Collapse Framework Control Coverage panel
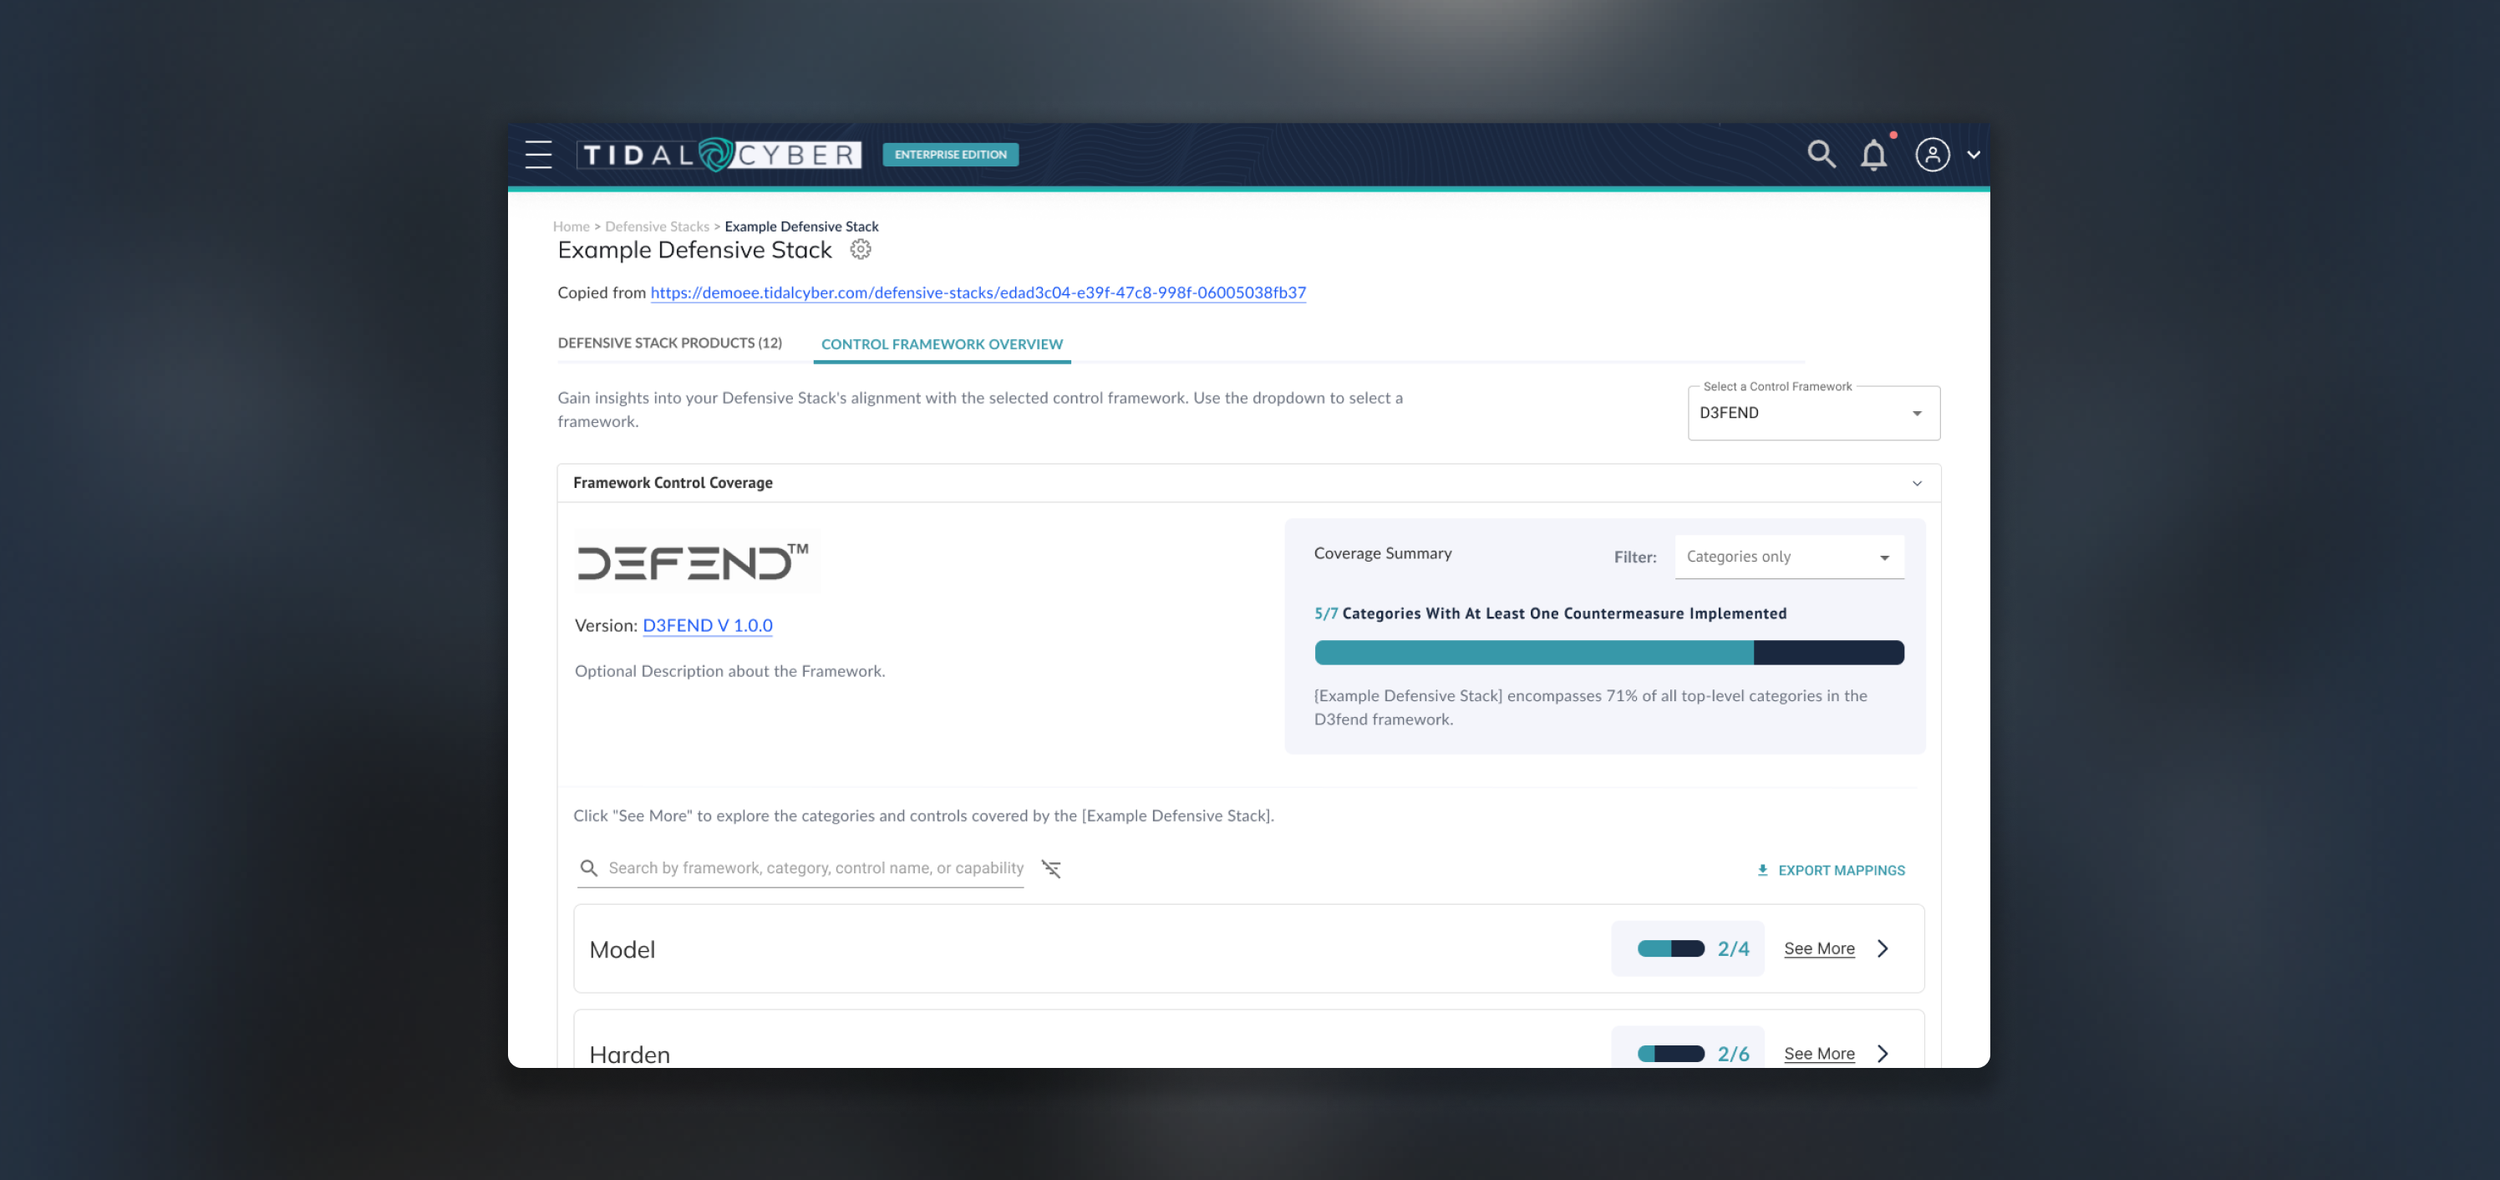 1916,483
